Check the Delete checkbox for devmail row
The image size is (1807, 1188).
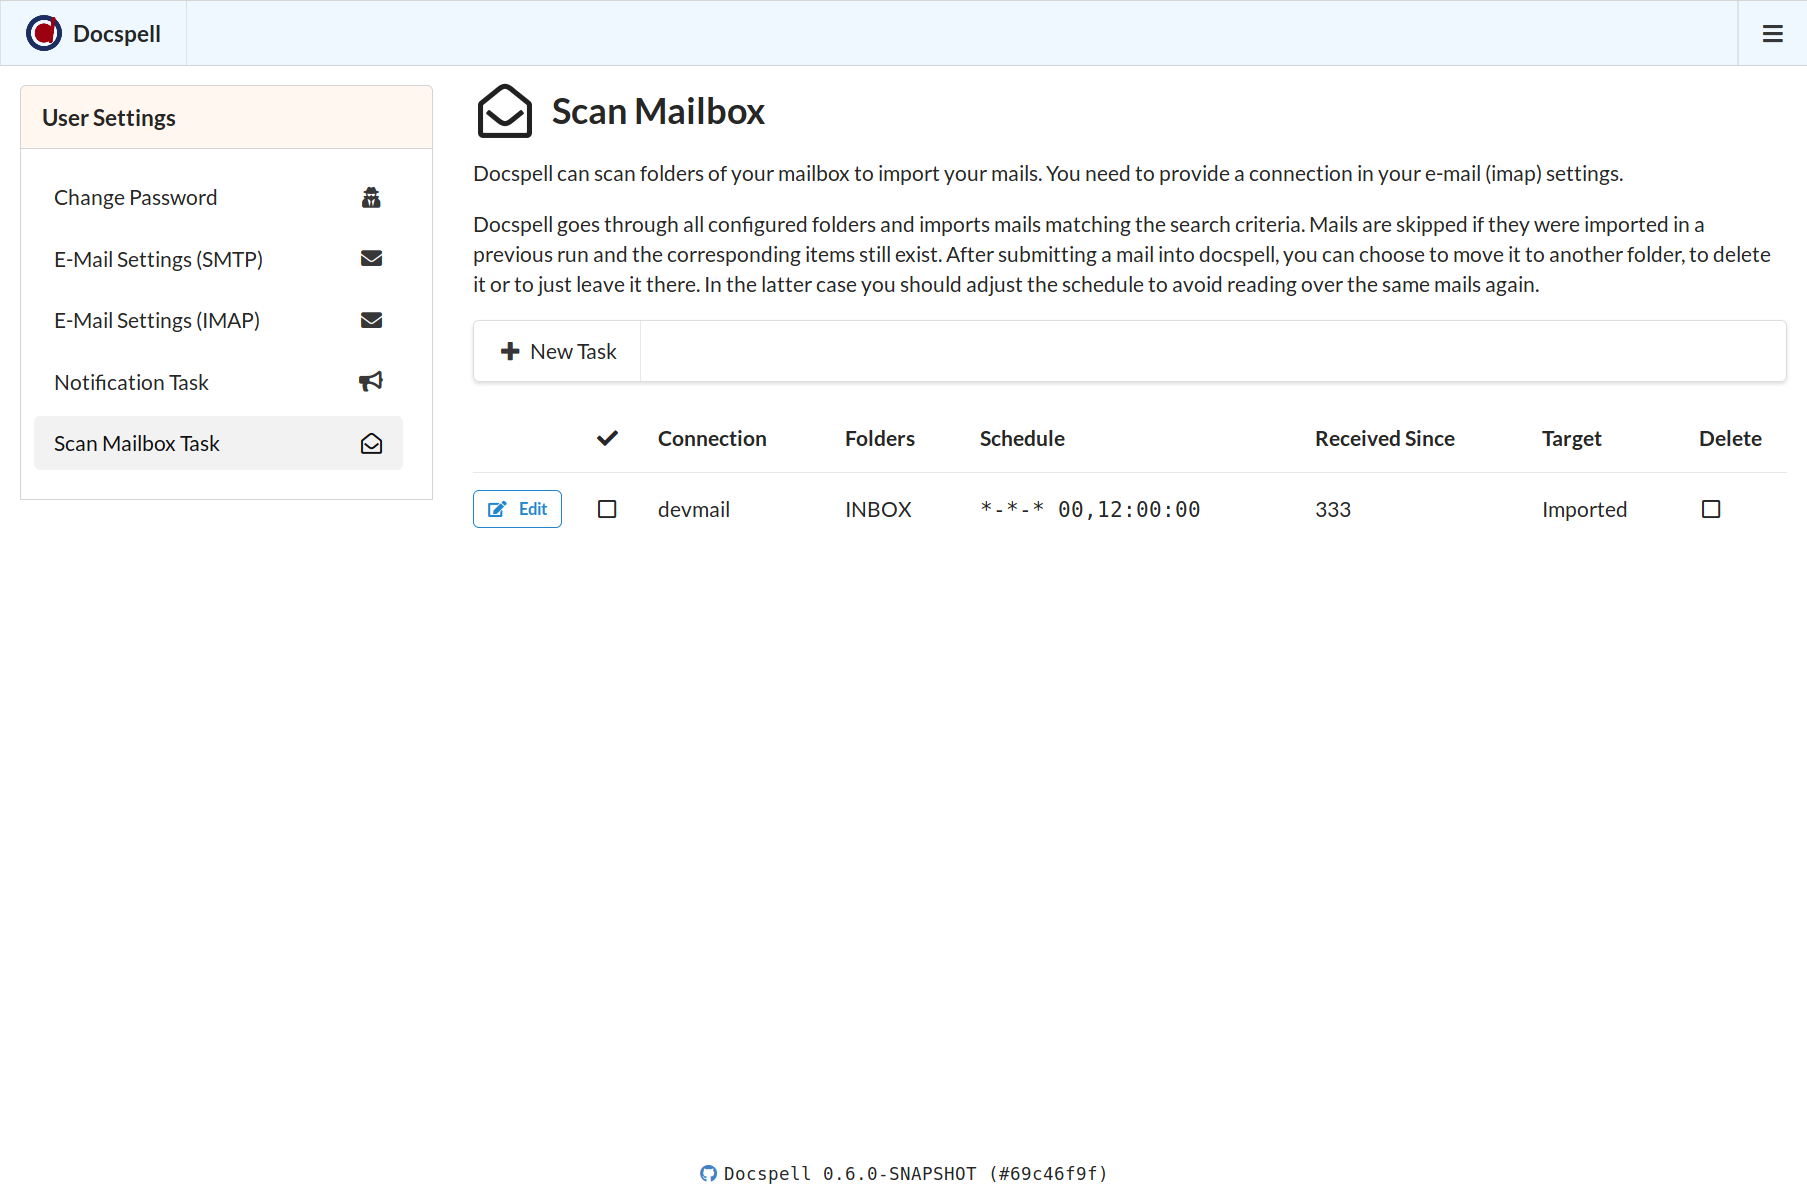click(x=1711, y=509)
